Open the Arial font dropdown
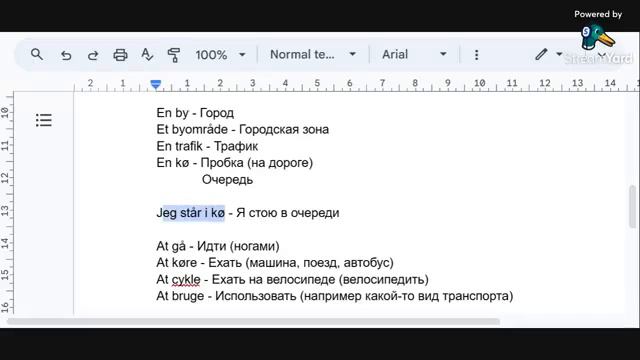 coord(414,54)
